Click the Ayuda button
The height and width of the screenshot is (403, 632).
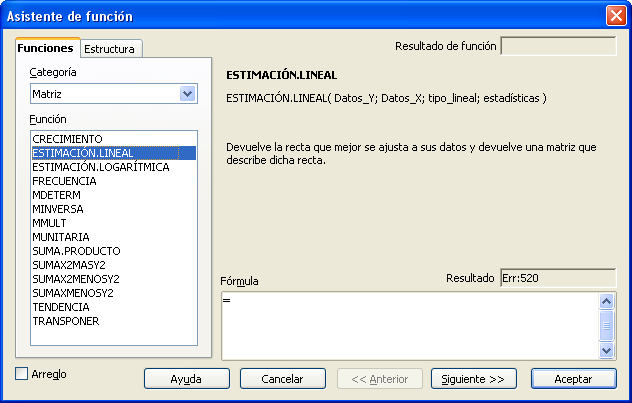click(186, 379)
